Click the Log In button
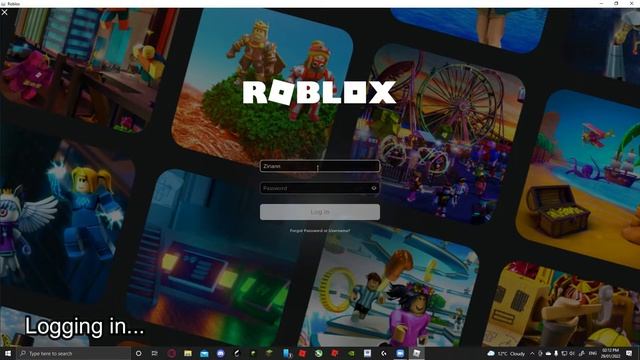 point(320,212)
